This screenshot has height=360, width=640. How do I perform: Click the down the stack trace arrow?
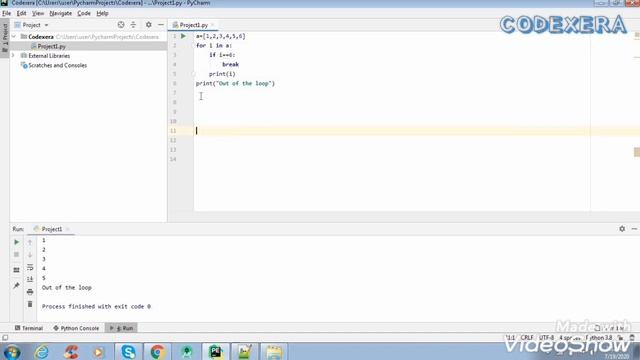pyautogui.click(x=30, y=255)
